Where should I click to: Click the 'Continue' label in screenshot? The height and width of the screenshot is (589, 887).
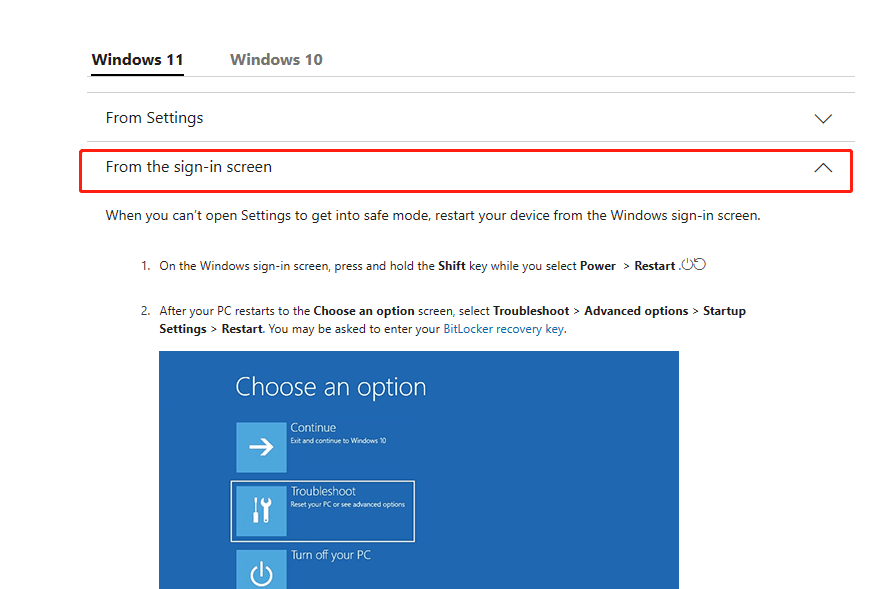pyautogui.click(x=313, y=428)
